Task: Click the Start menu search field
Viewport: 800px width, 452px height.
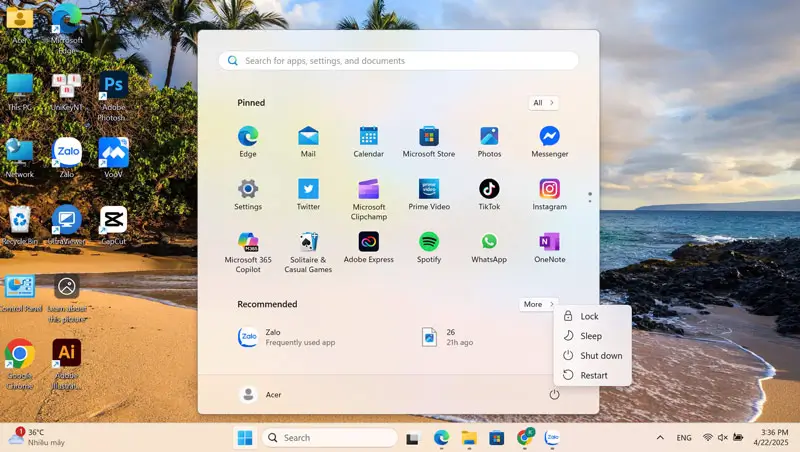Action: (400, 61)
